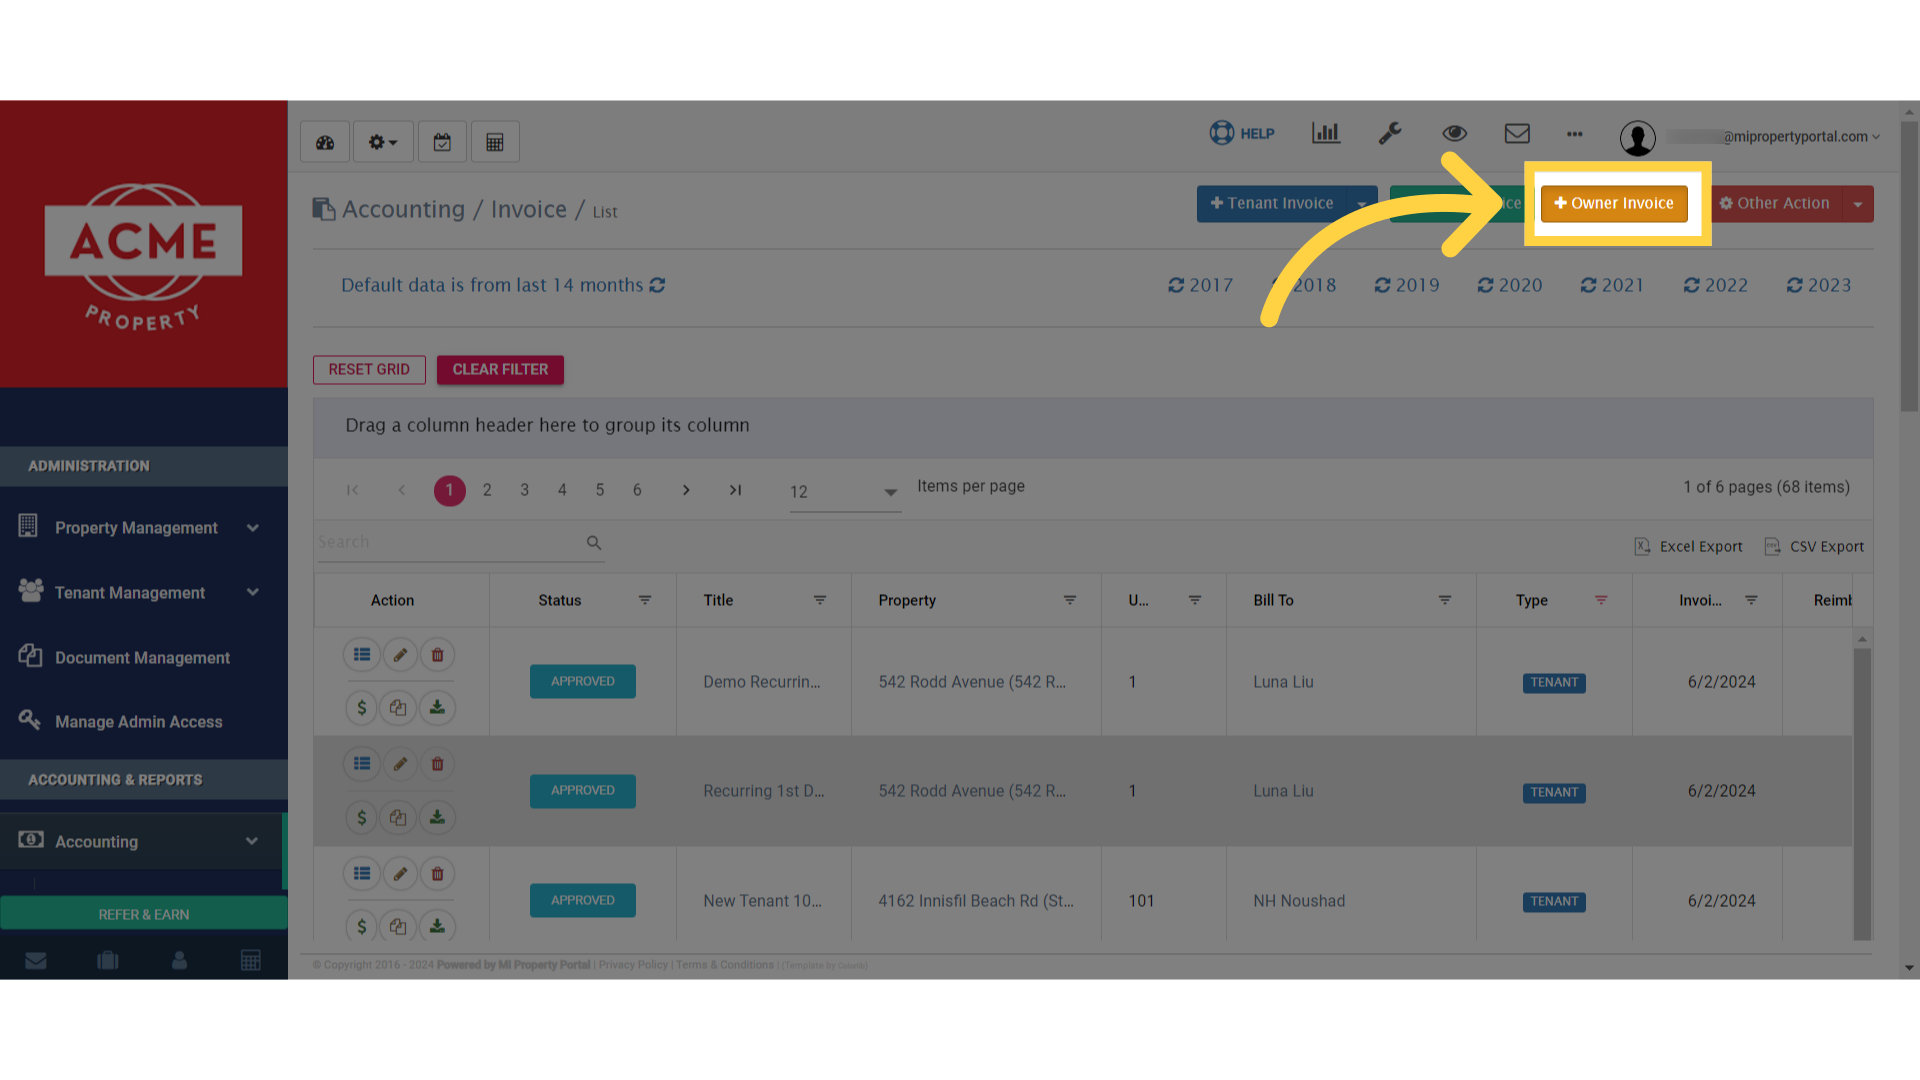Viewport: 1920px width, 1080px height.
Task: Delete the New Tenant 10... invoice
Action: [437, 874]
